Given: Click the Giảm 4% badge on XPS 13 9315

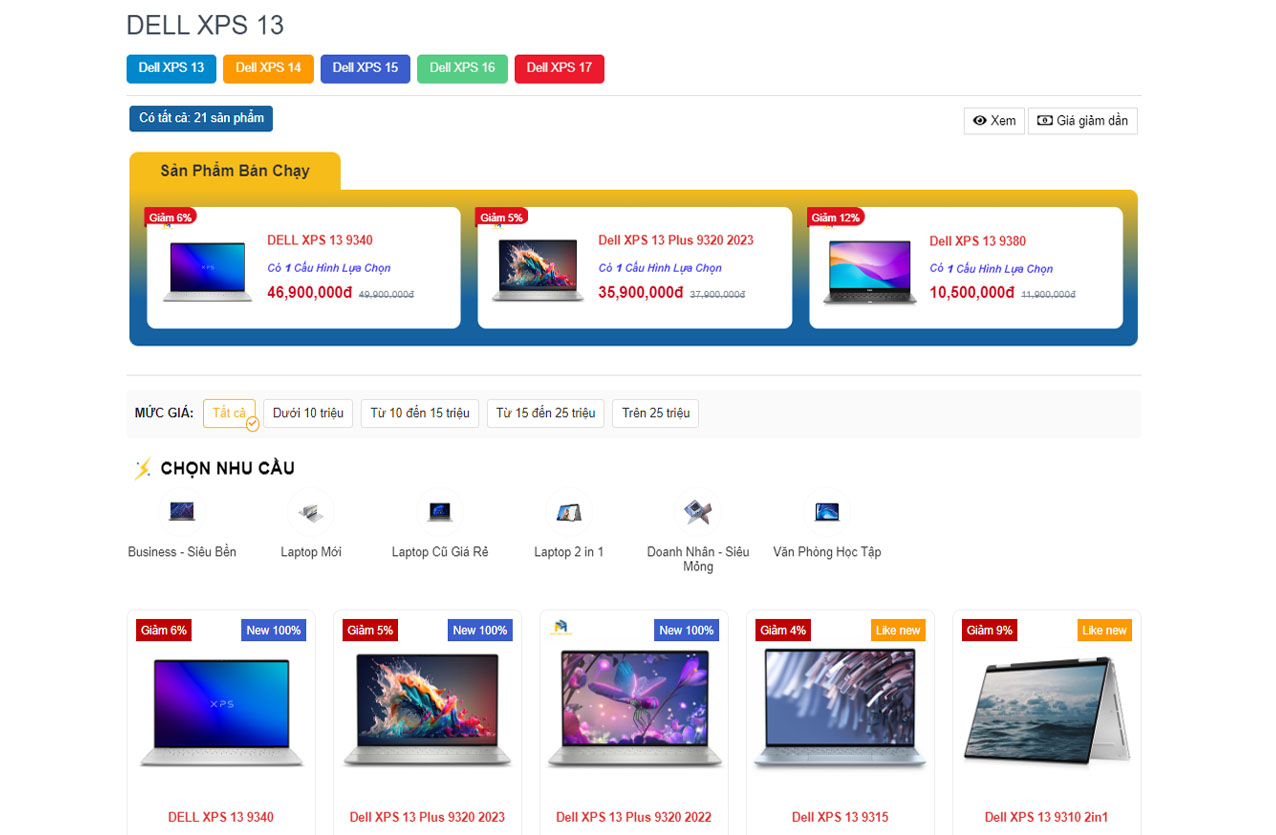Looking at the screenshot, I should coord(783,630).
